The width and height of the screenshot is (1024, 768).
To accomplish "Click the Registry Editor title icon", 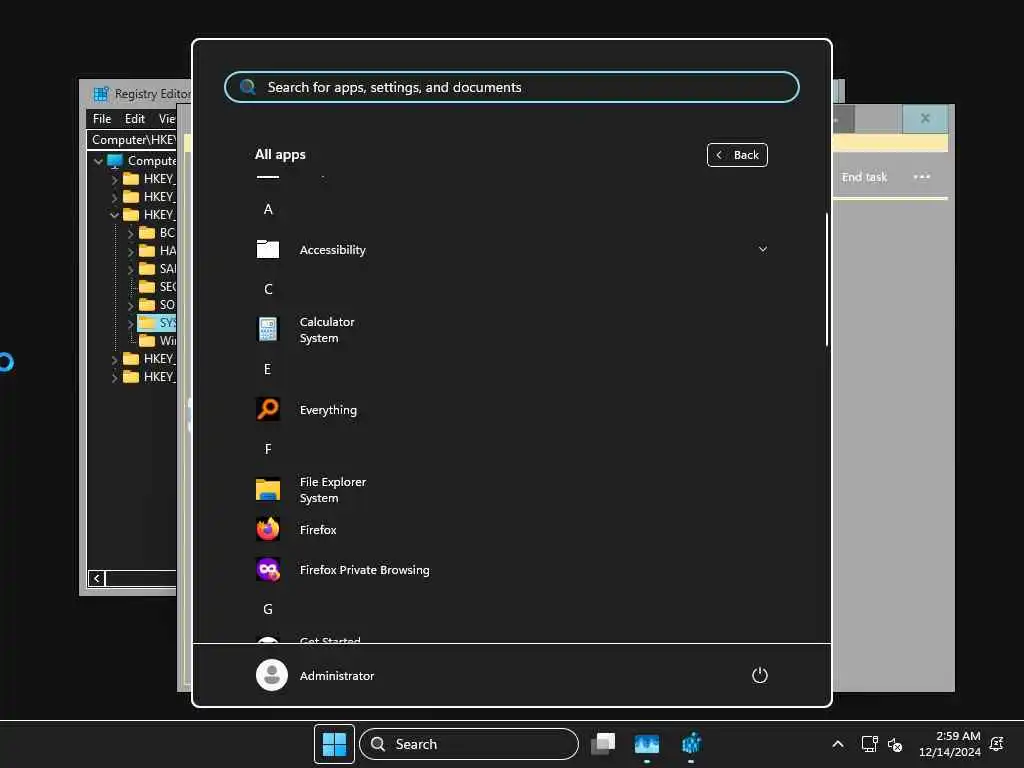I will (x=101, y=94).
